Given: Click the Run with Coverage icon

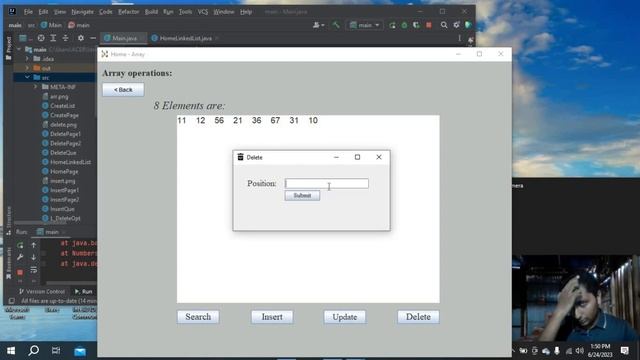Looking at the screenshot, I should pos(416,25).
